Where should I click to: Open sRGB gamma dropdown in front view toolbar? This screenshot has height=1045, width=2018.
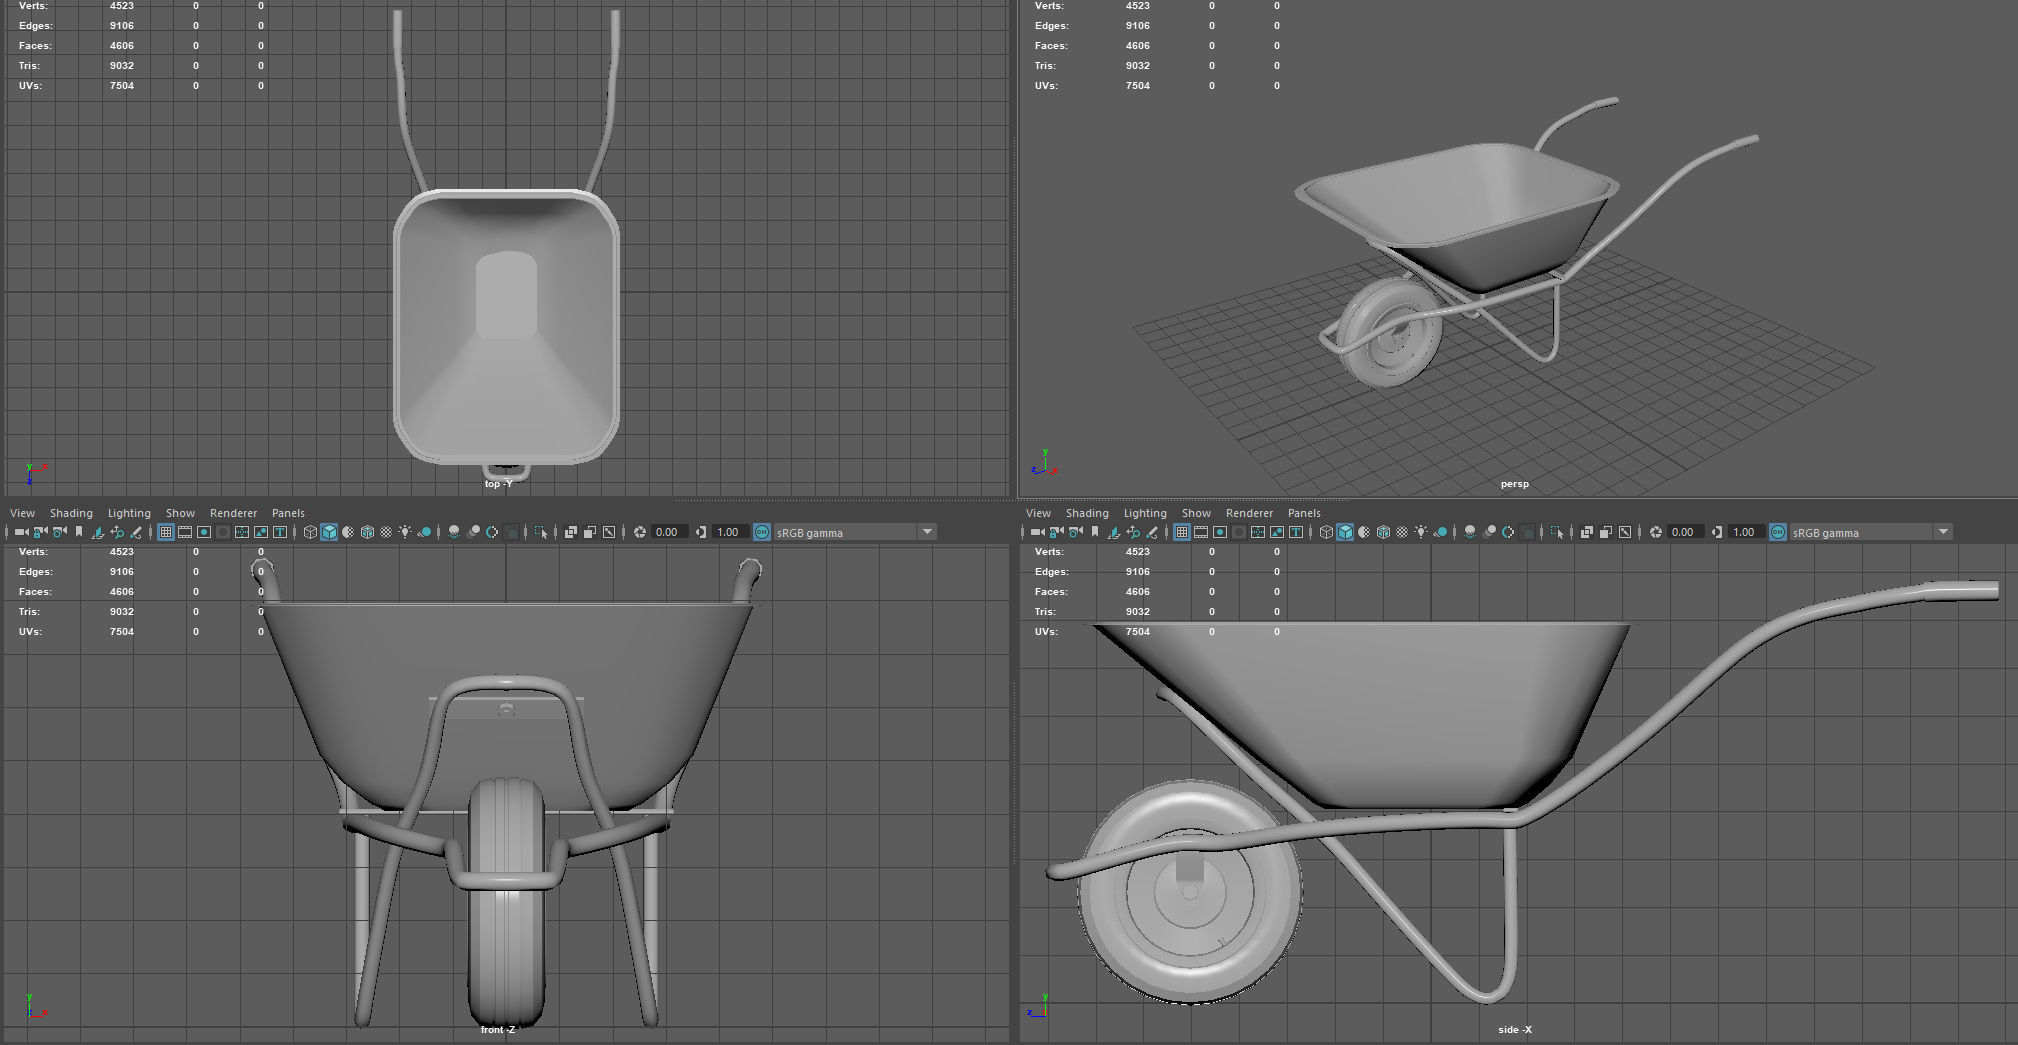855,532
